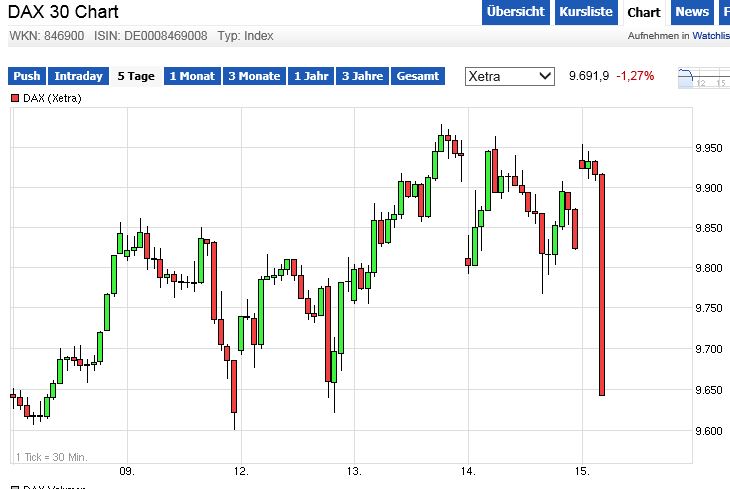Click the red DAX legend color square
The width and height of the screenshot is (730, 489).
point(16,98)
